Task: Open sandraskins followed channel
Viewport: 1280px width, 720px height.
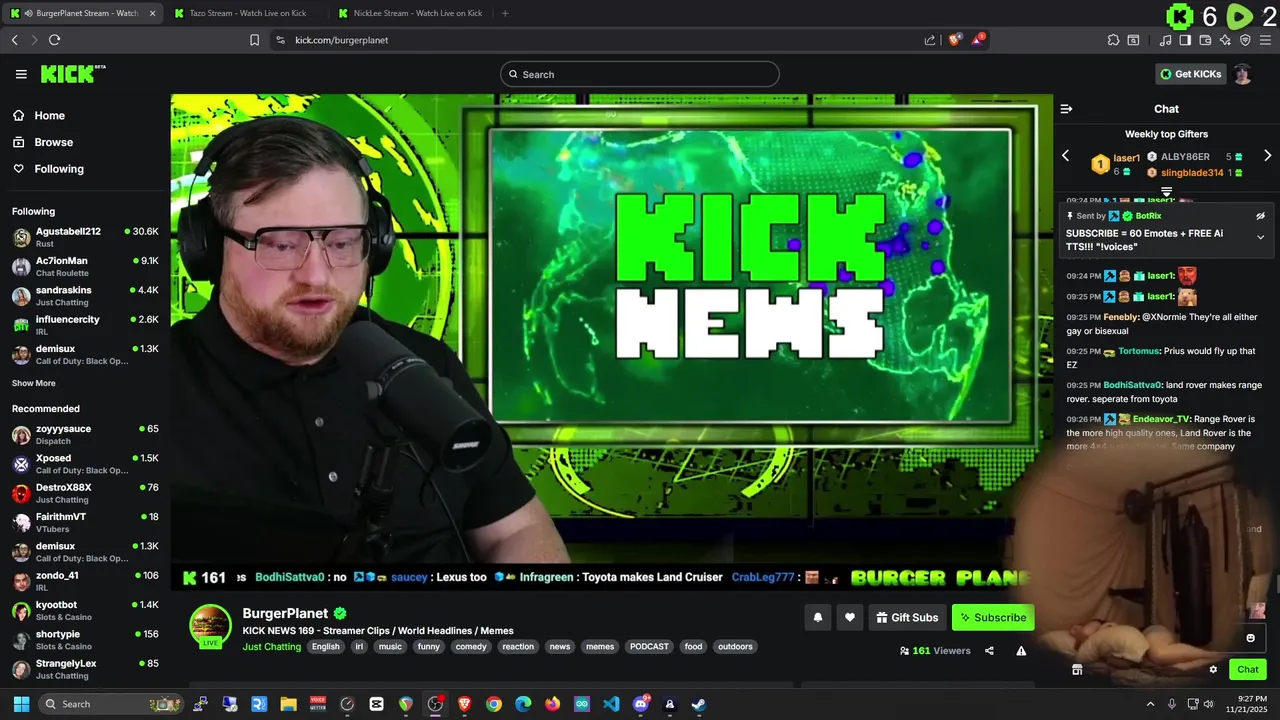Action: [85, 295]
